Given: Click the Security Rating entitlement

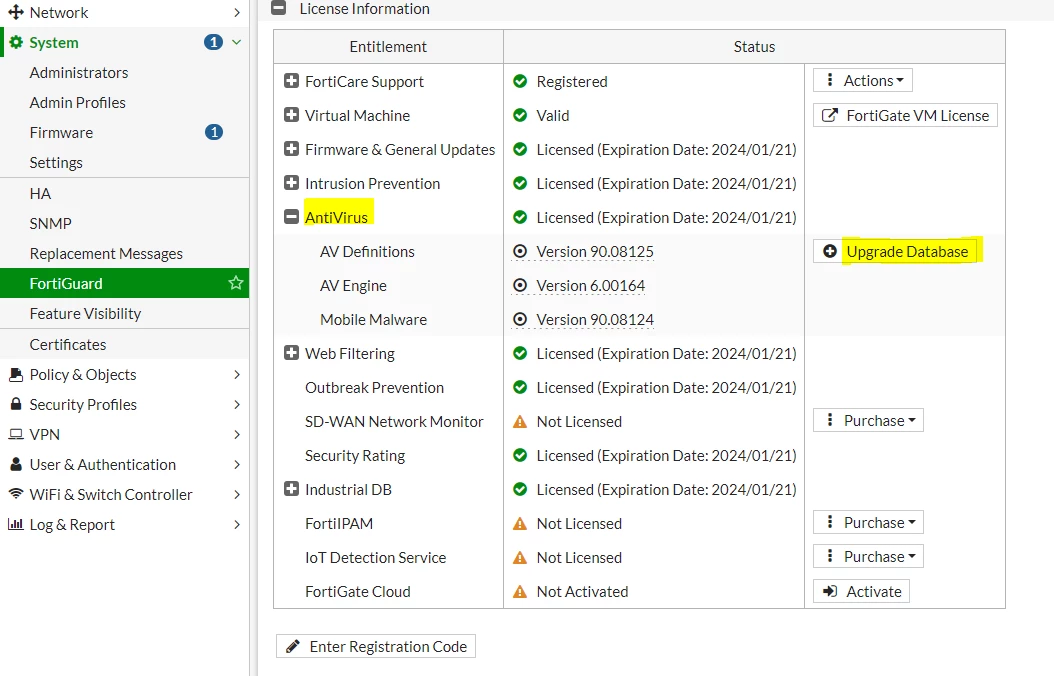Looking at the screenshot, I should coord(355,456).
